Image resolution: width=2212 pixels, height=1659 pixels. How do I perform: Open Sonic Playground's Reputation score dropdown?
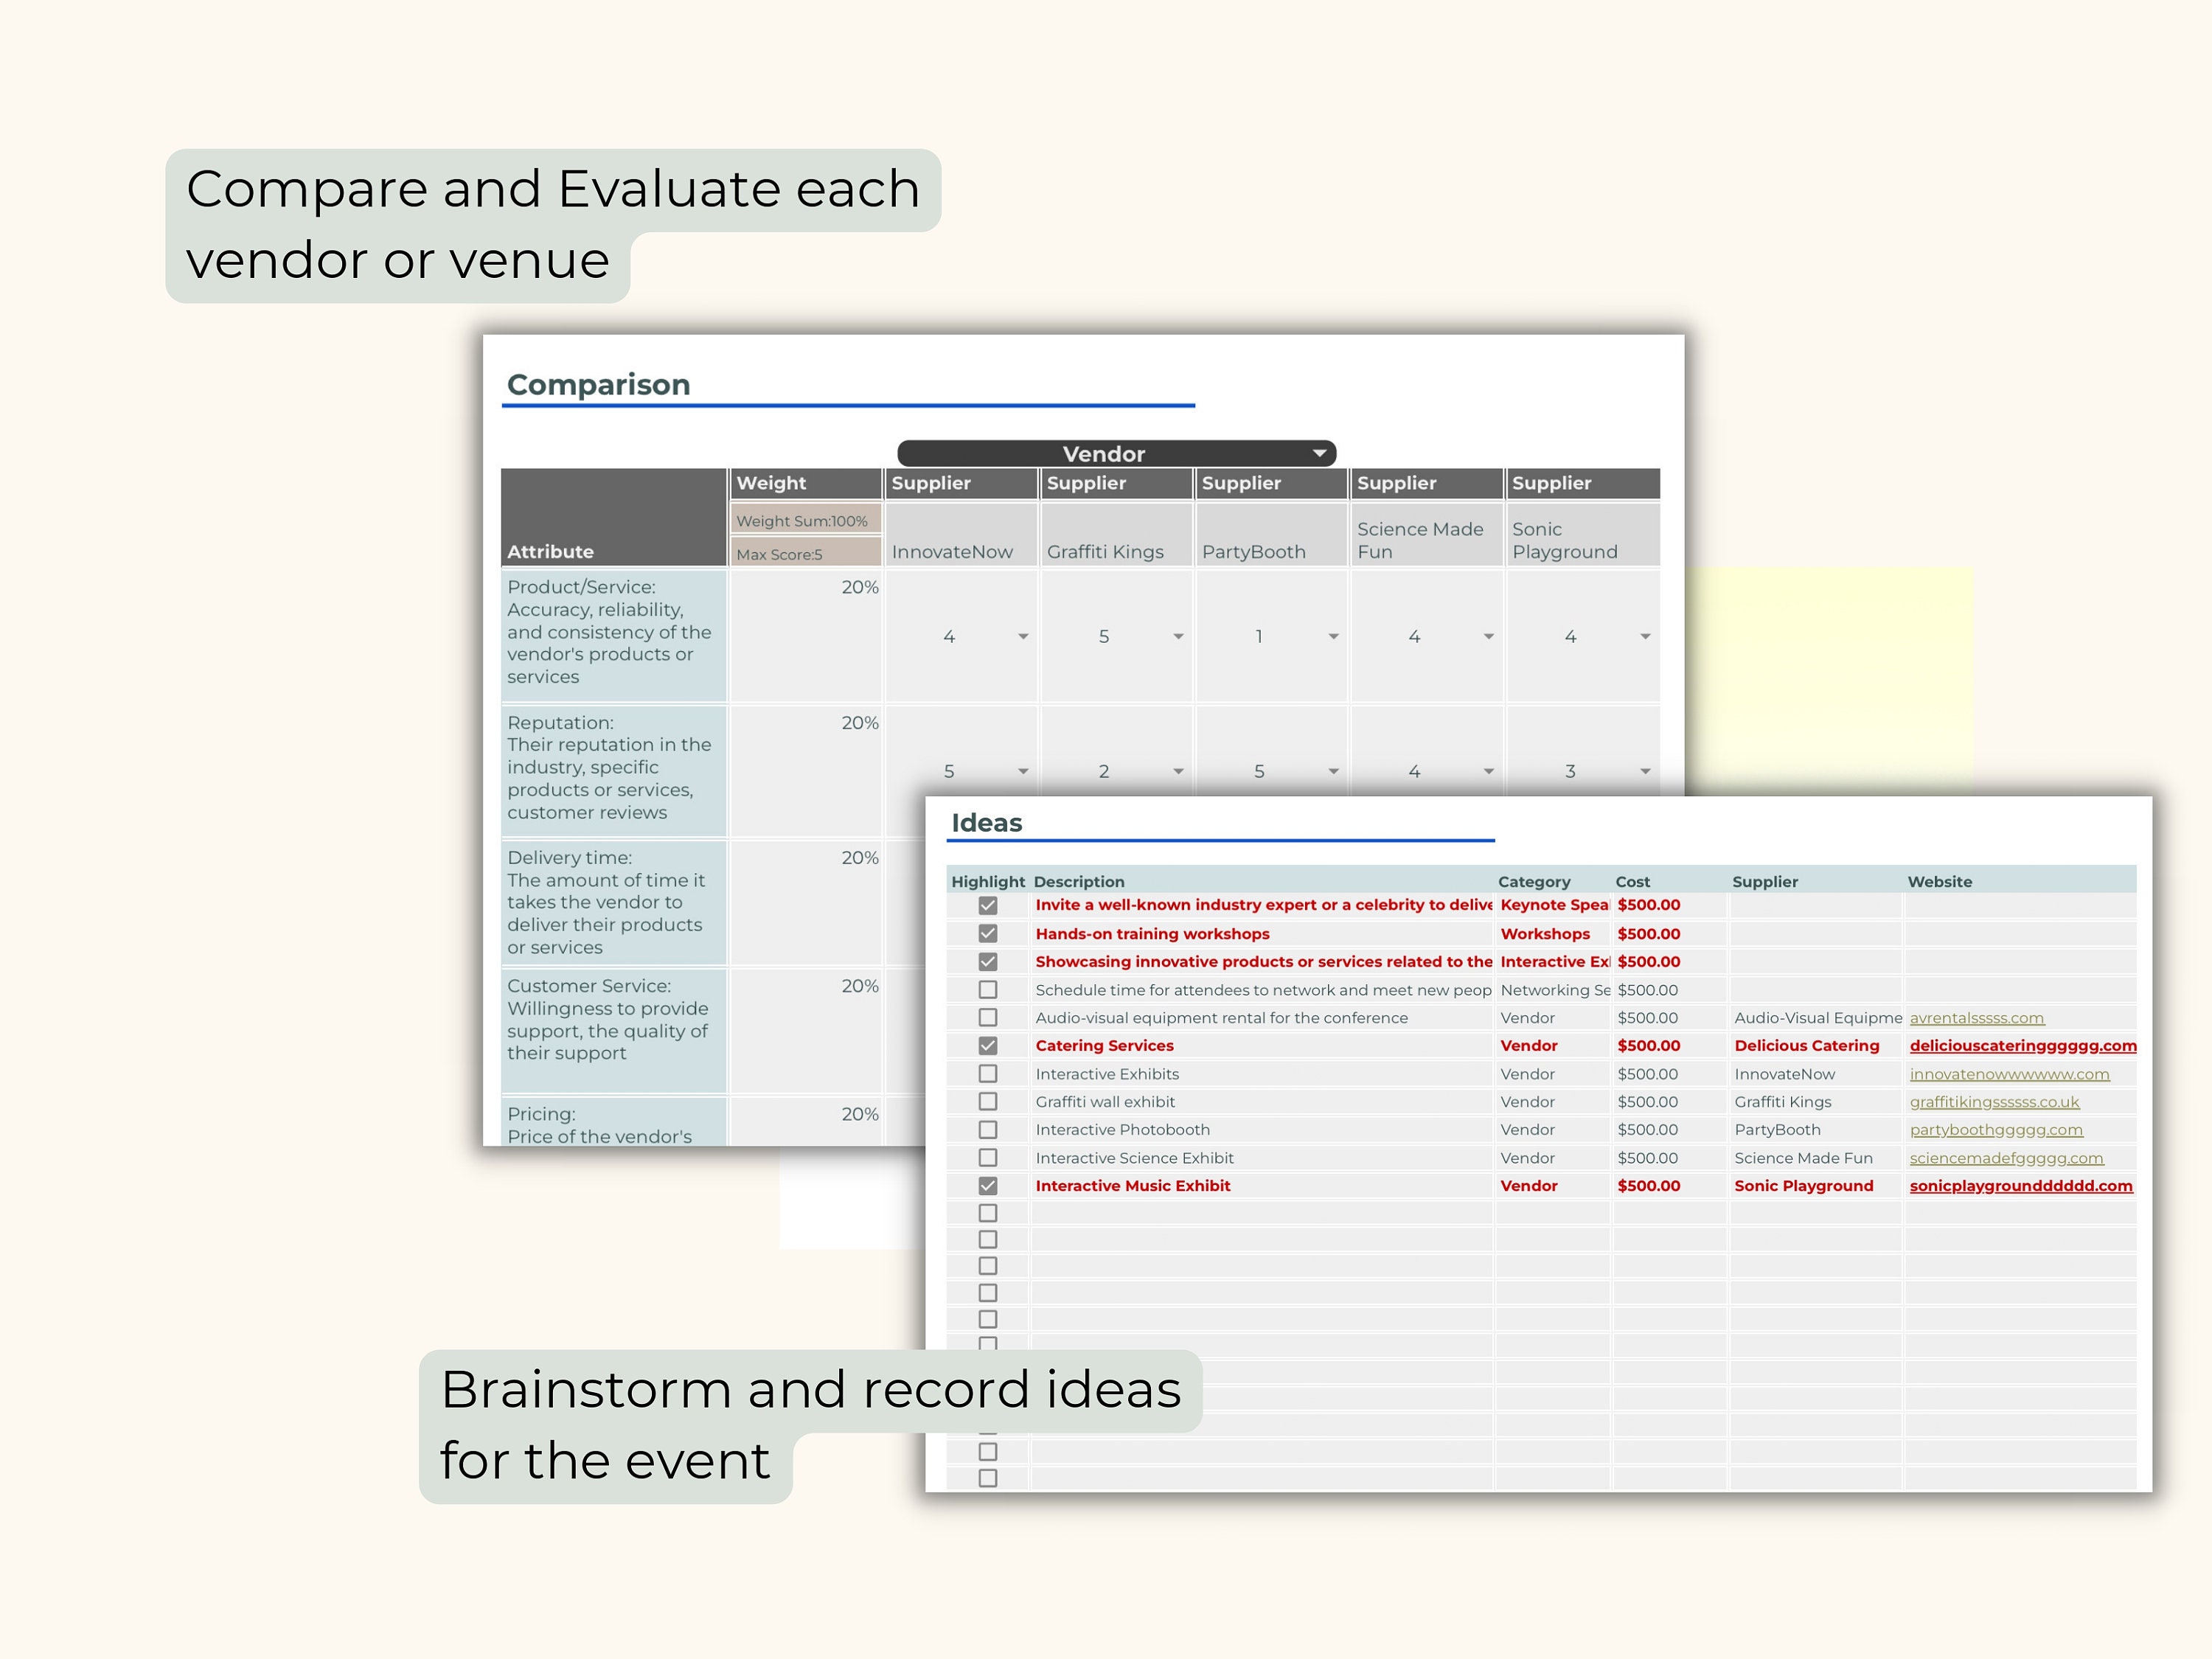click(x=1645, y=771)
